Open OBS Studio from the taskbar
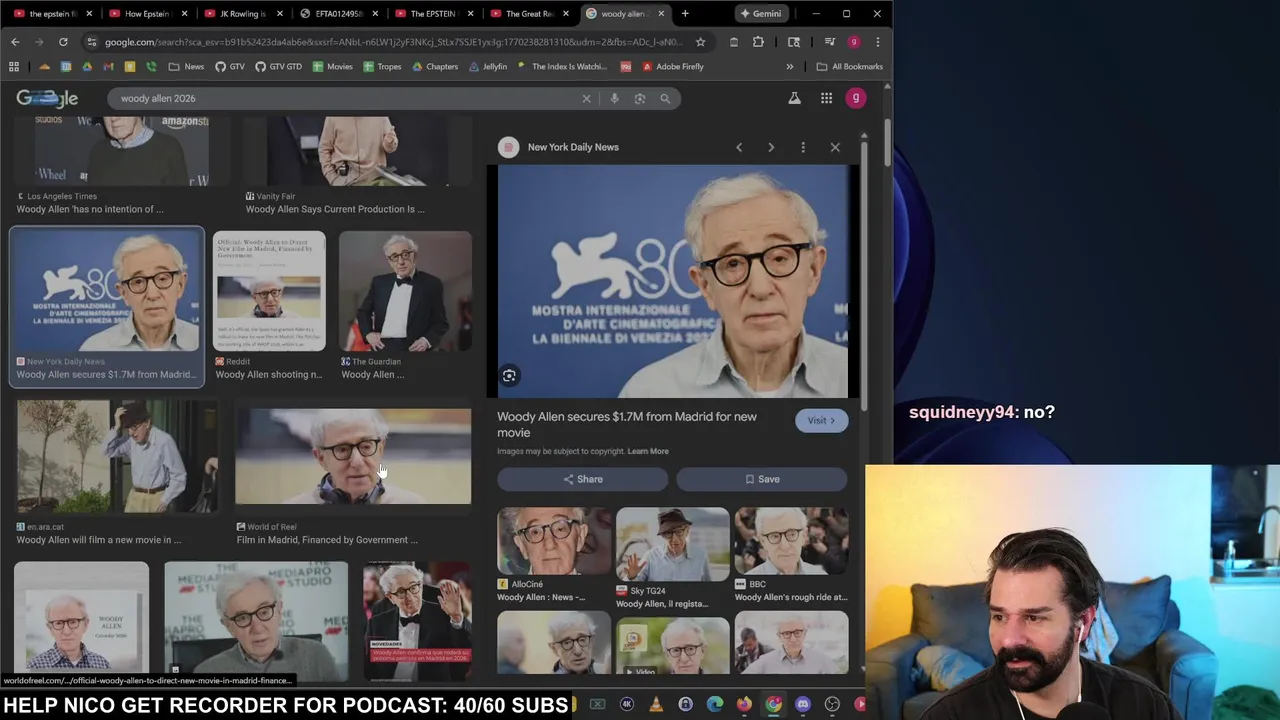Viewport: 1280px width, 720px height. point(832,704)
